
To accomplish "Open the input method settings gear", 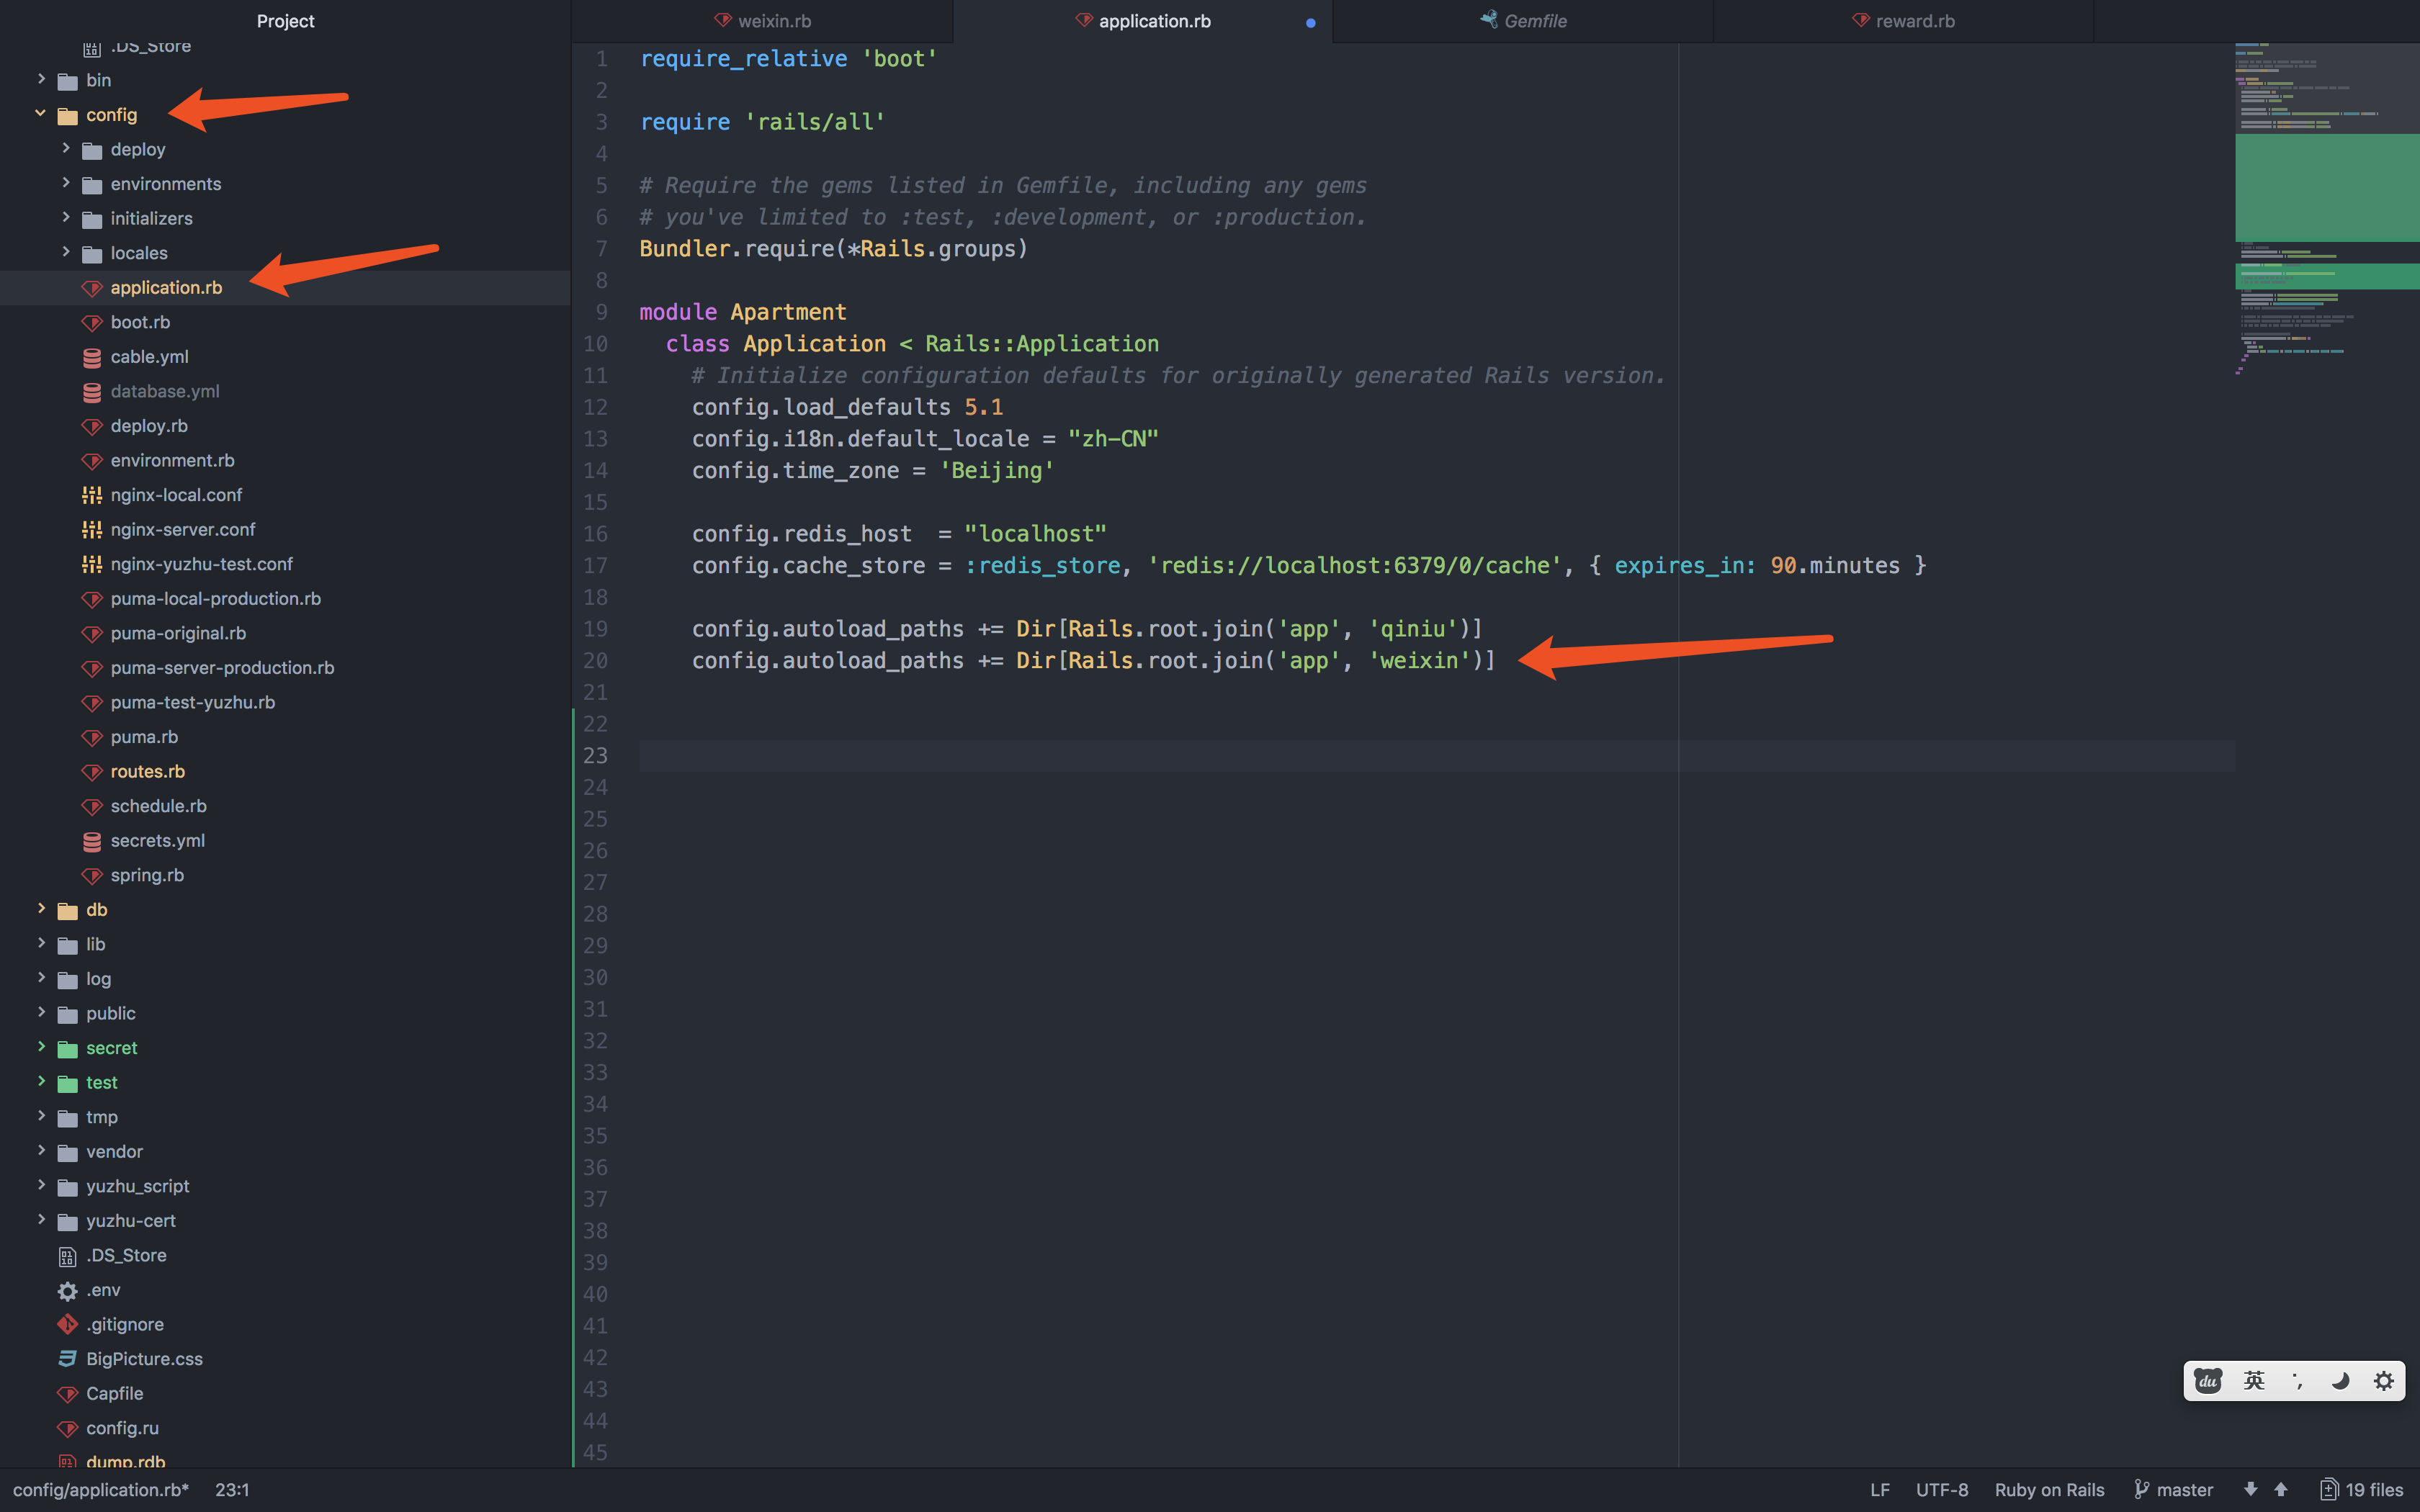I will click(2384, 1381).
